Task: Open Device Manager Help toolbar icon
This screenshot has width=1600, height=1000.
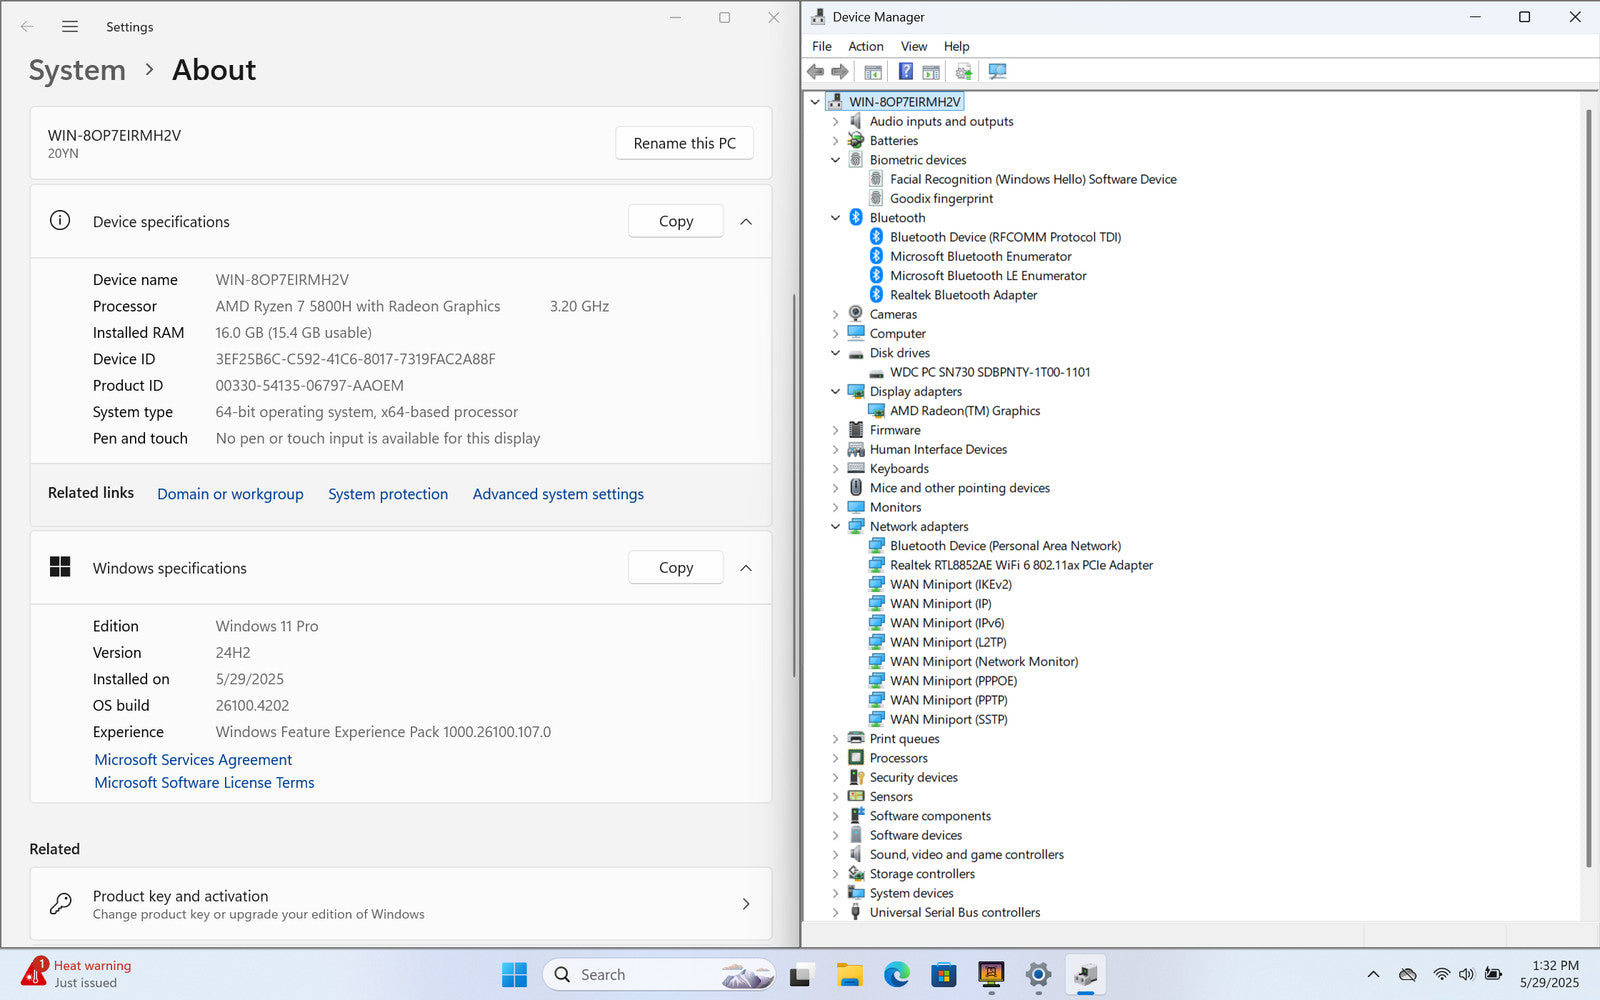Action: (x=905, y=72)
